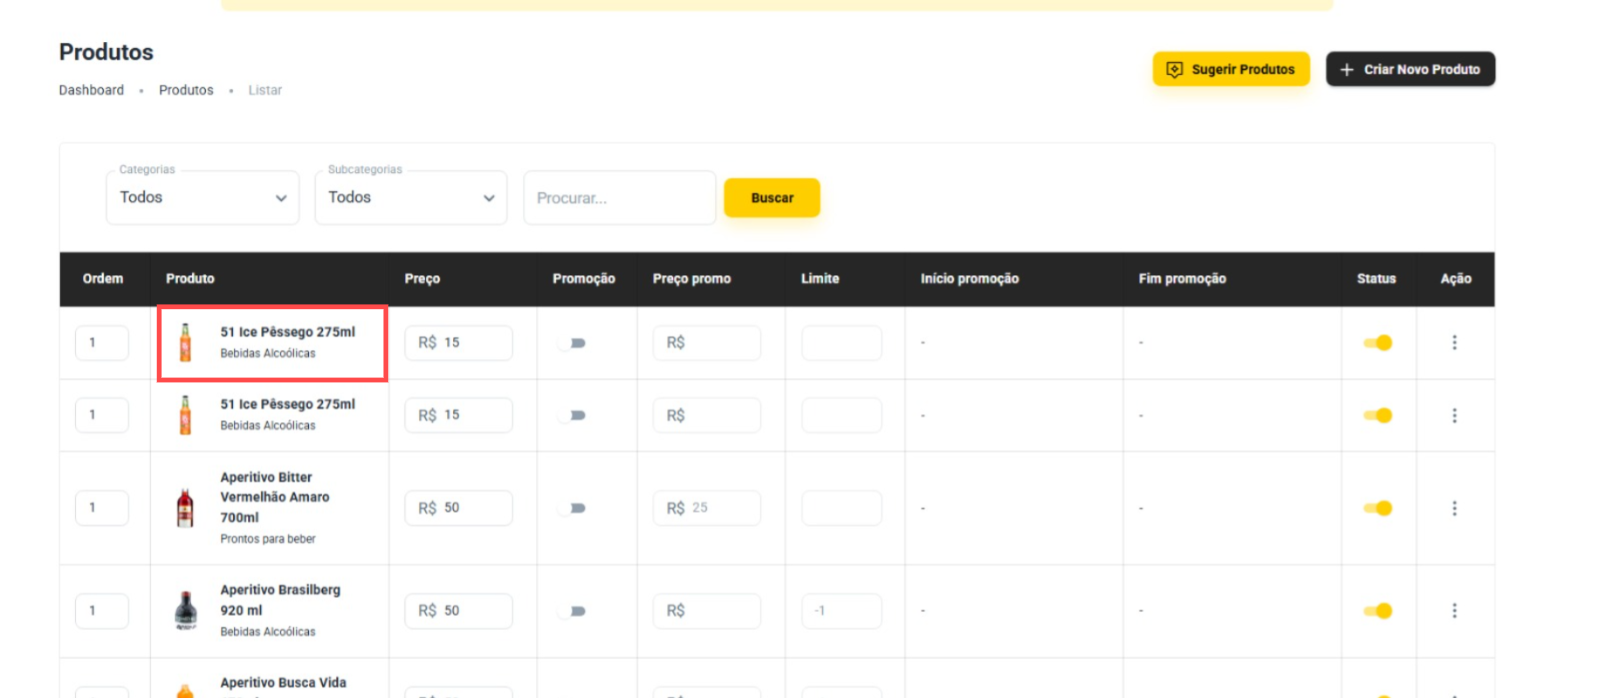The image size is (1600, 698).
Task: Click the Aperitivo Busca Vida product name
Action: pyautogui.click(x=283, y=683)
